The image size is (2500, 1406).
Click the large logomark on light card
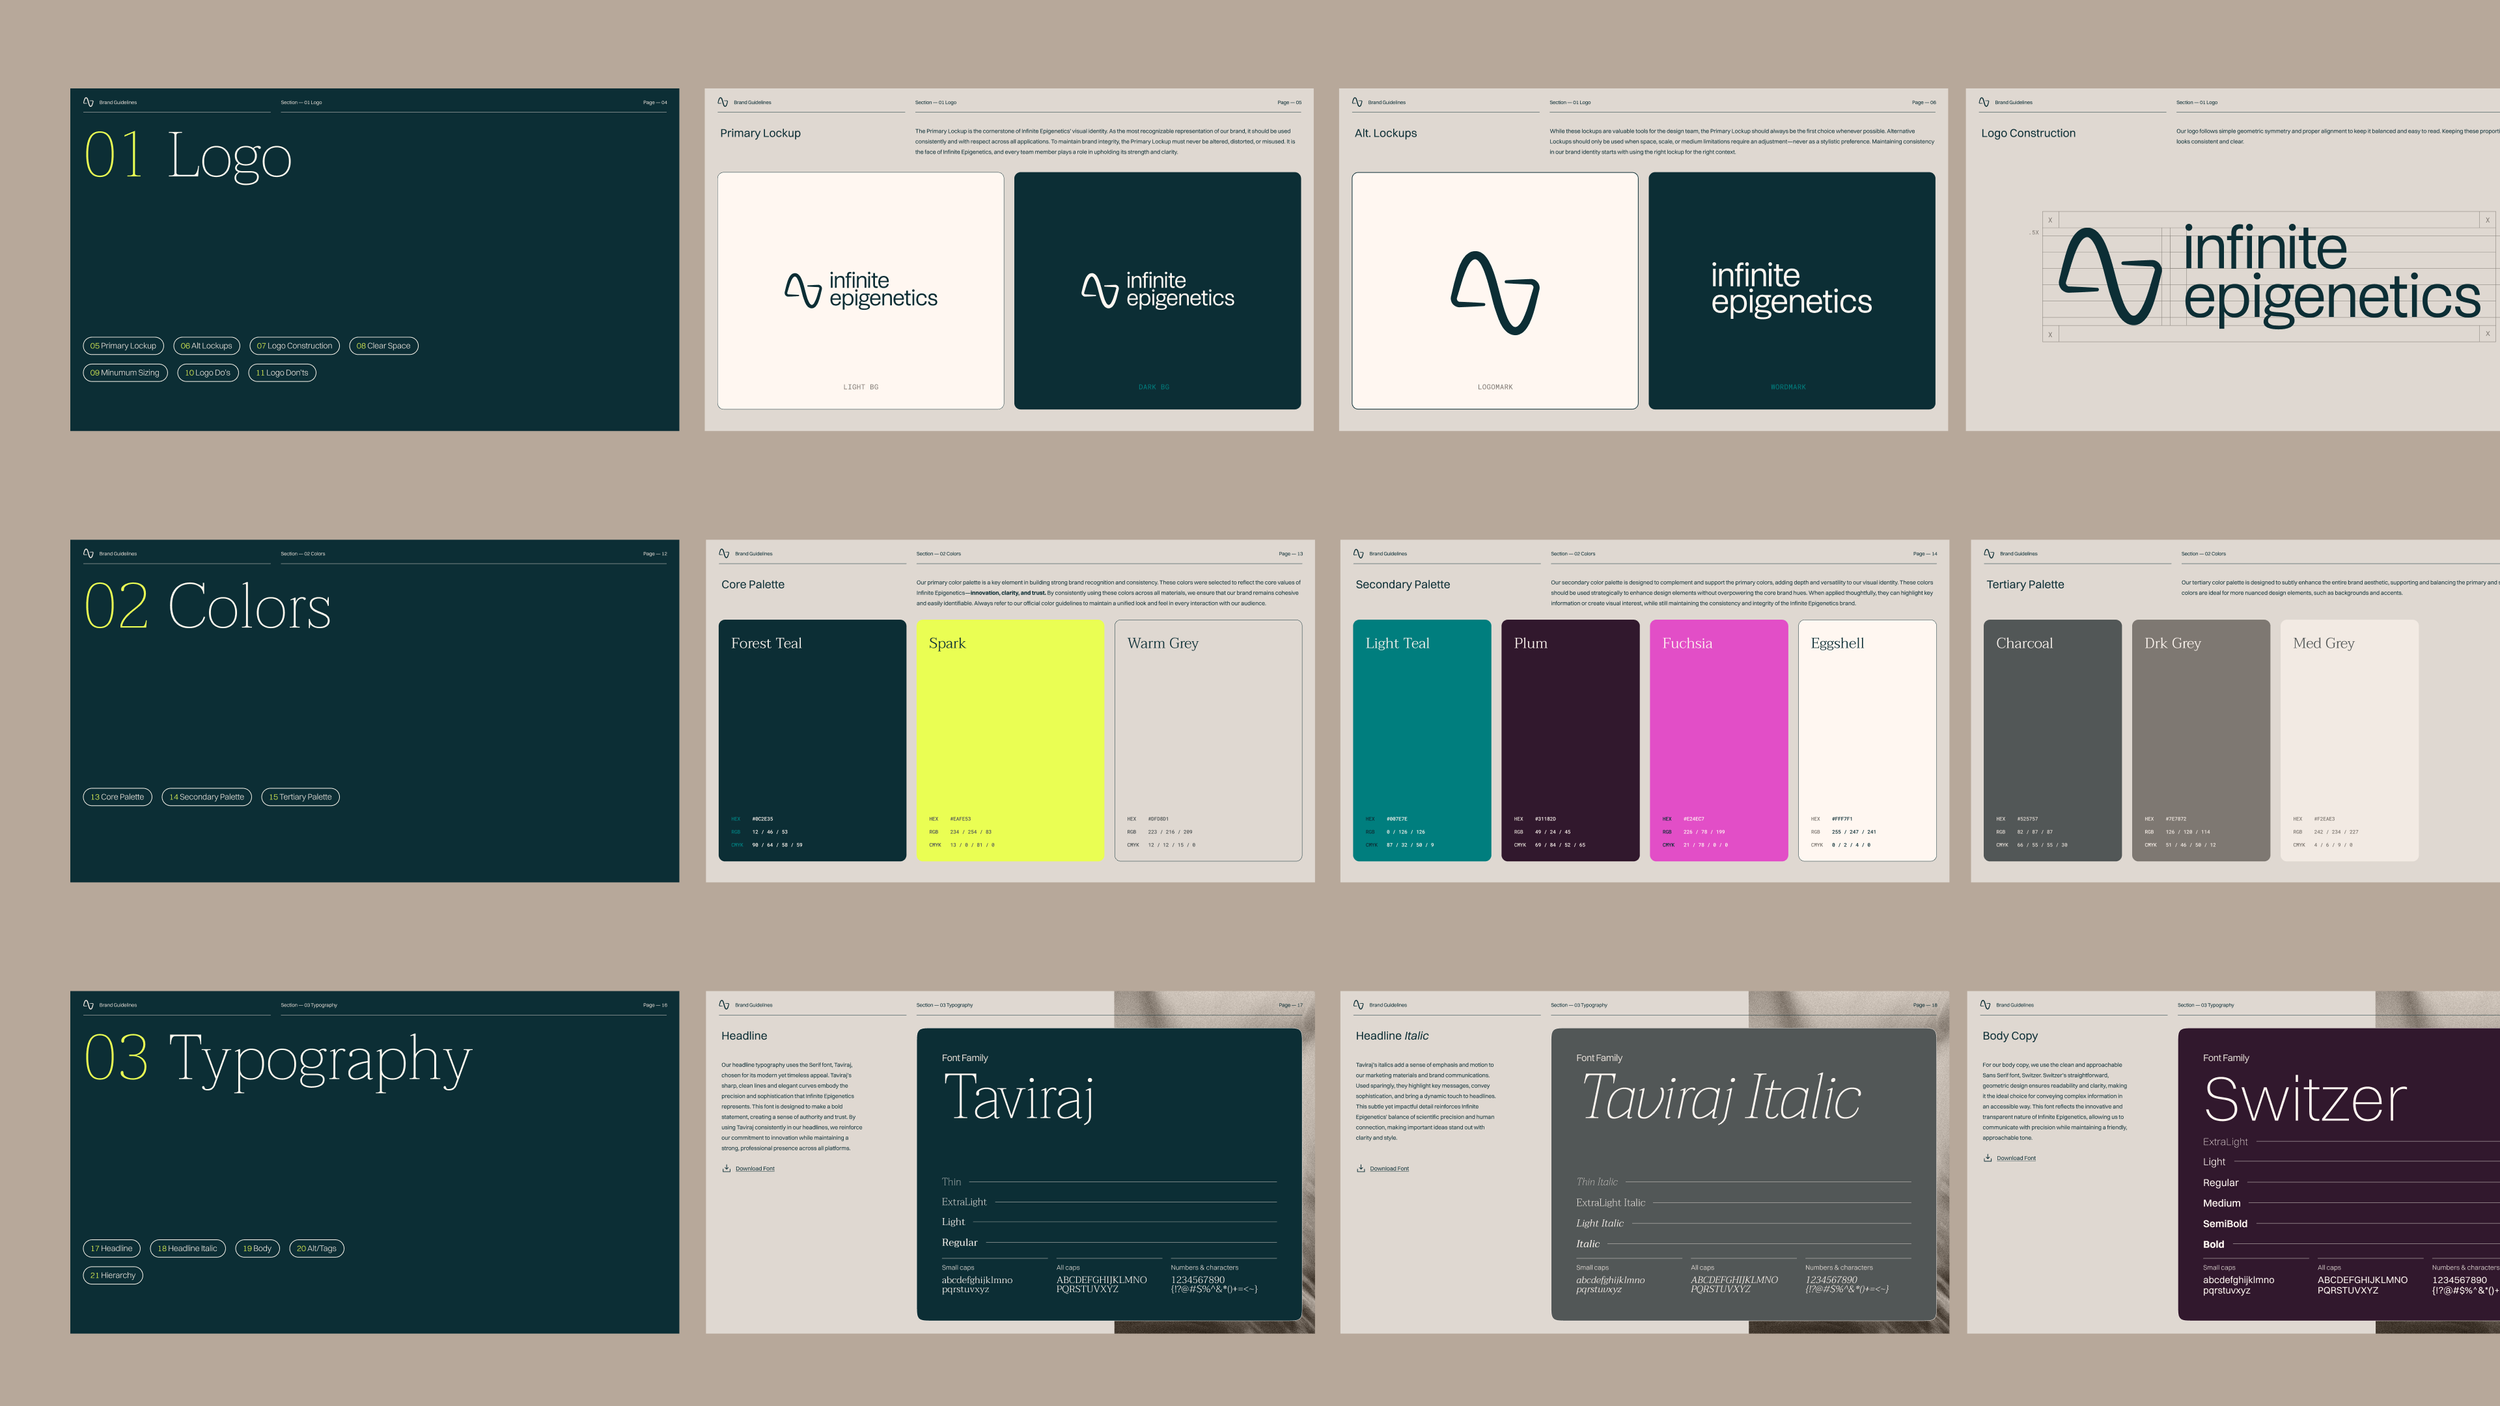click(x=1494, y=292)
